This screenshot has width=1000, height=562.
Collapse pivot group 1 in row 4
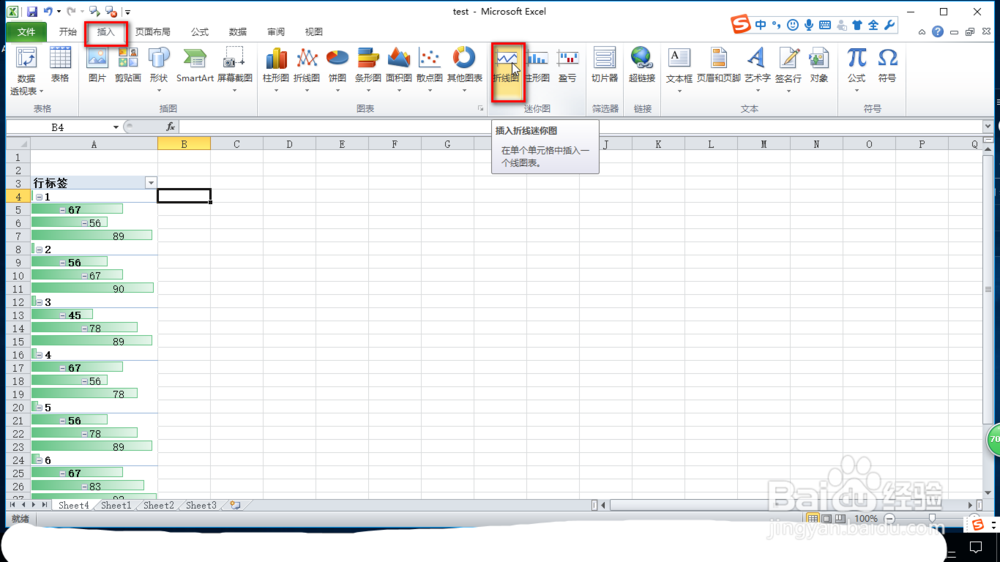(x=39, y=197)
